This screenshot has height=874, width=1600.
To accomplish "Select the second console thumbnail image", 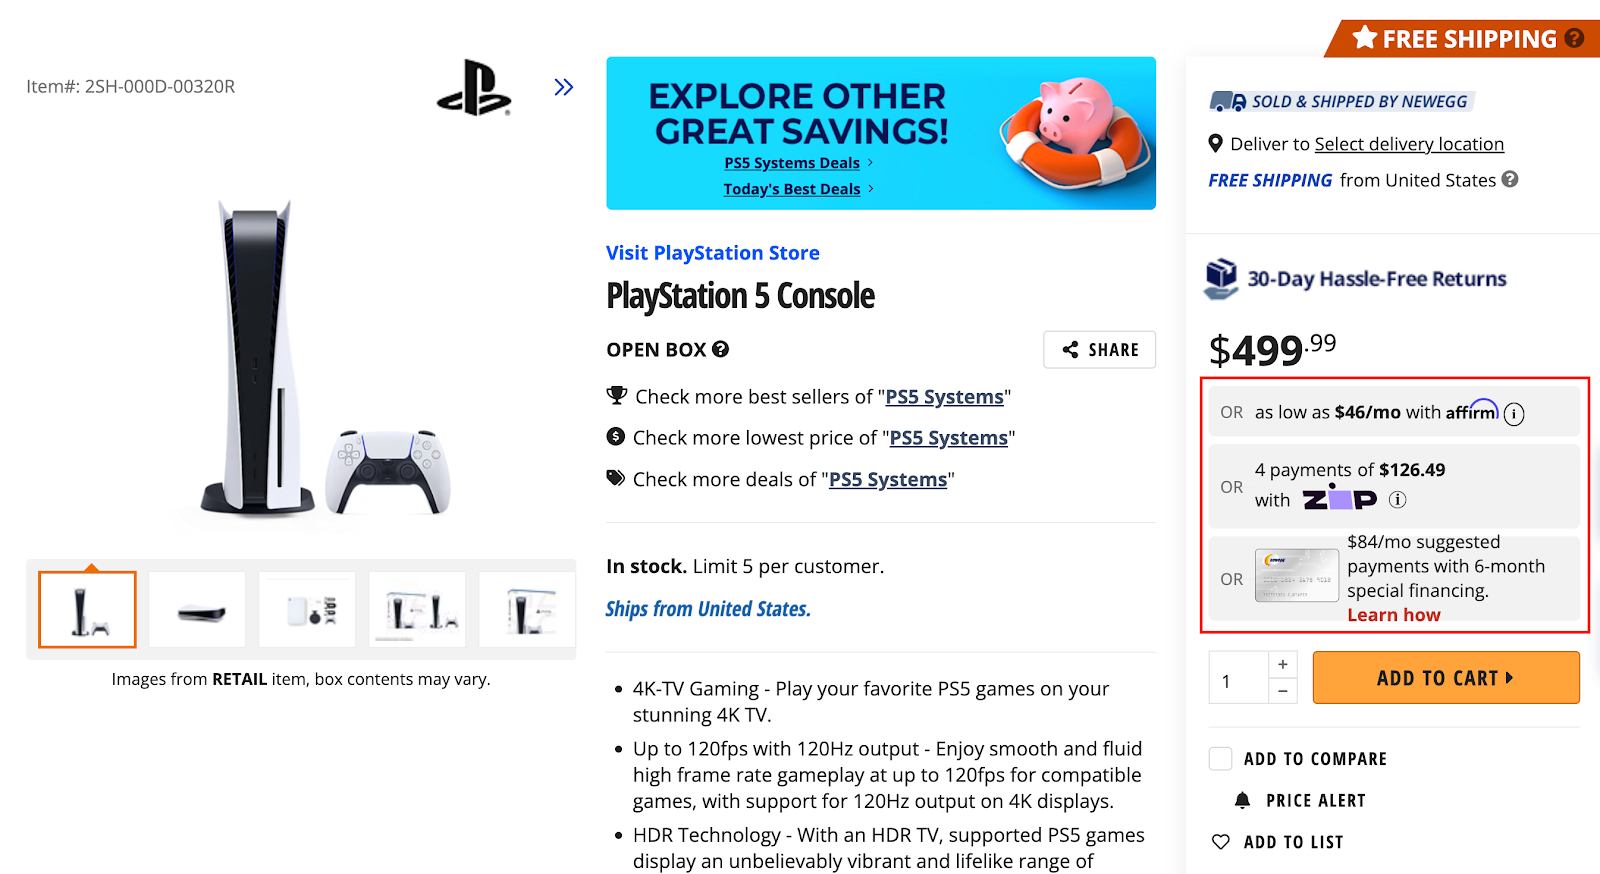I will click(196, 608).
